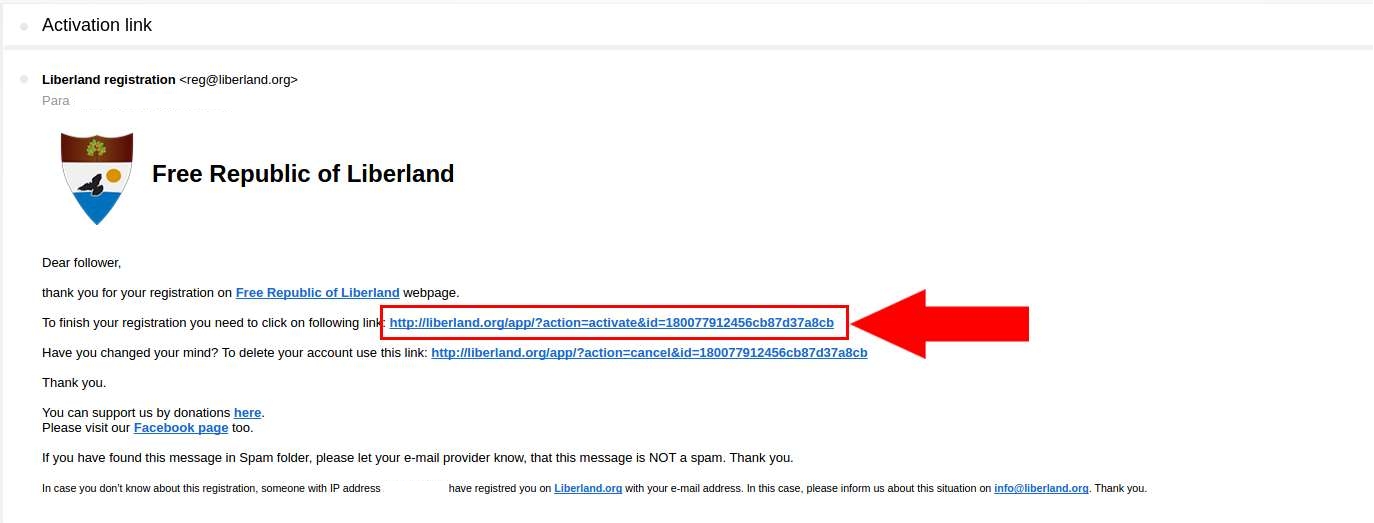Click the 'Dear follower,' greeting text
Image resolution: width=1374 pixels, height=523 pixels.
pos(81,262)
